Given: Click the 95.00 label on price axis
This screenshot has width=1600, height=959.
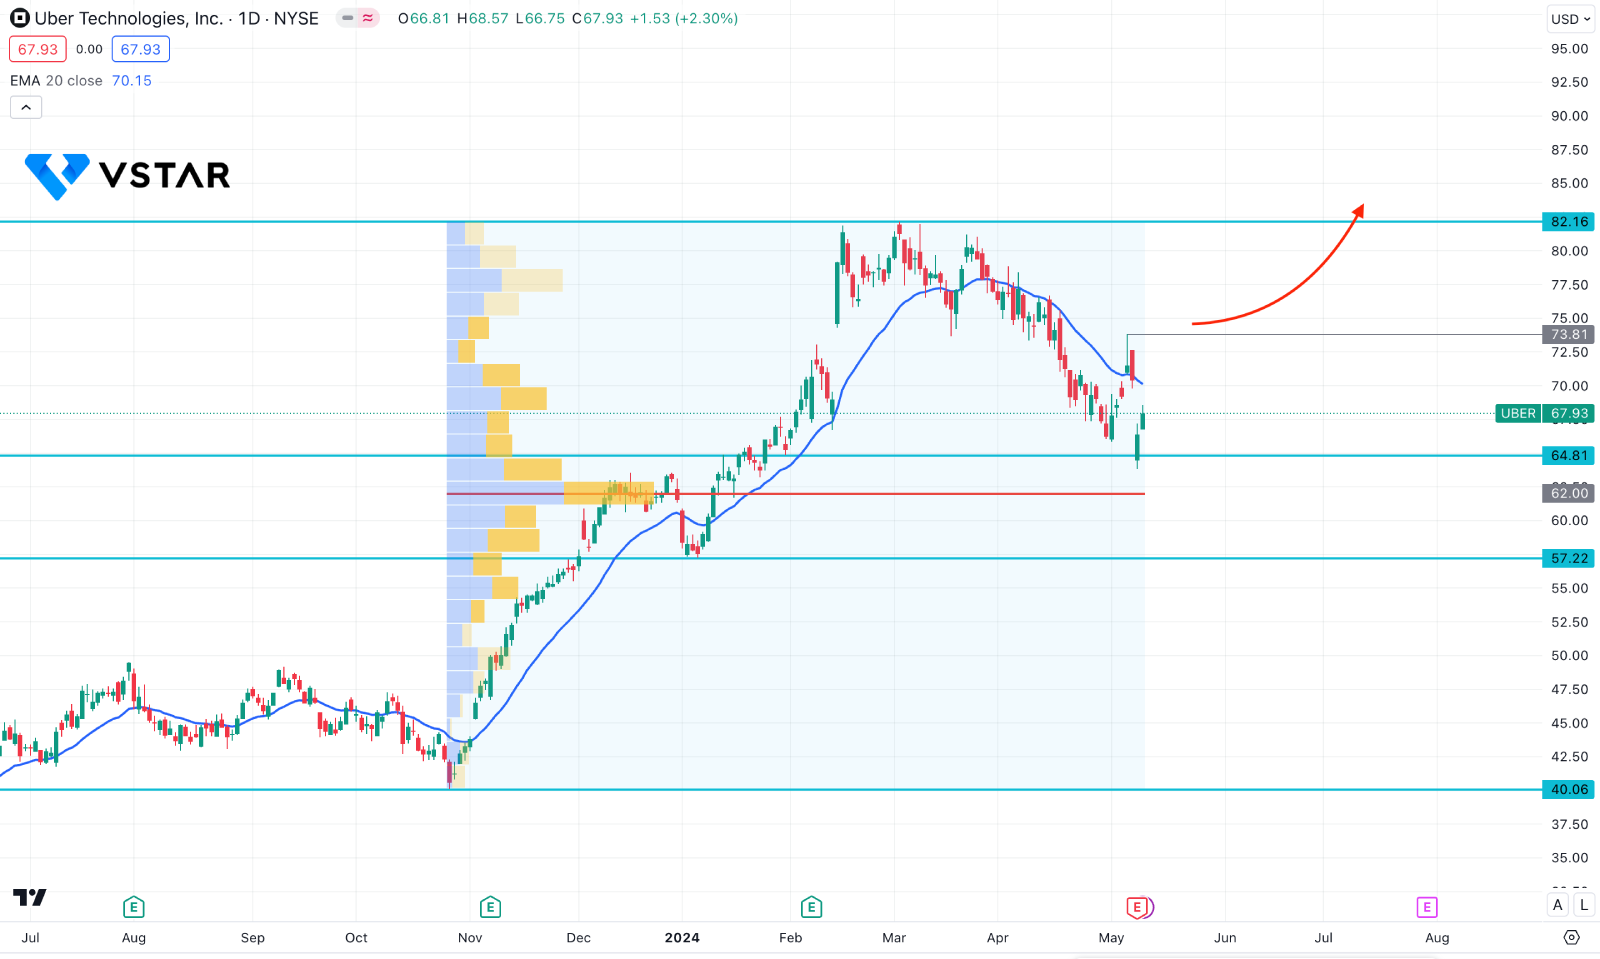Looking at the screenshot, I should tap(1569, 48).
